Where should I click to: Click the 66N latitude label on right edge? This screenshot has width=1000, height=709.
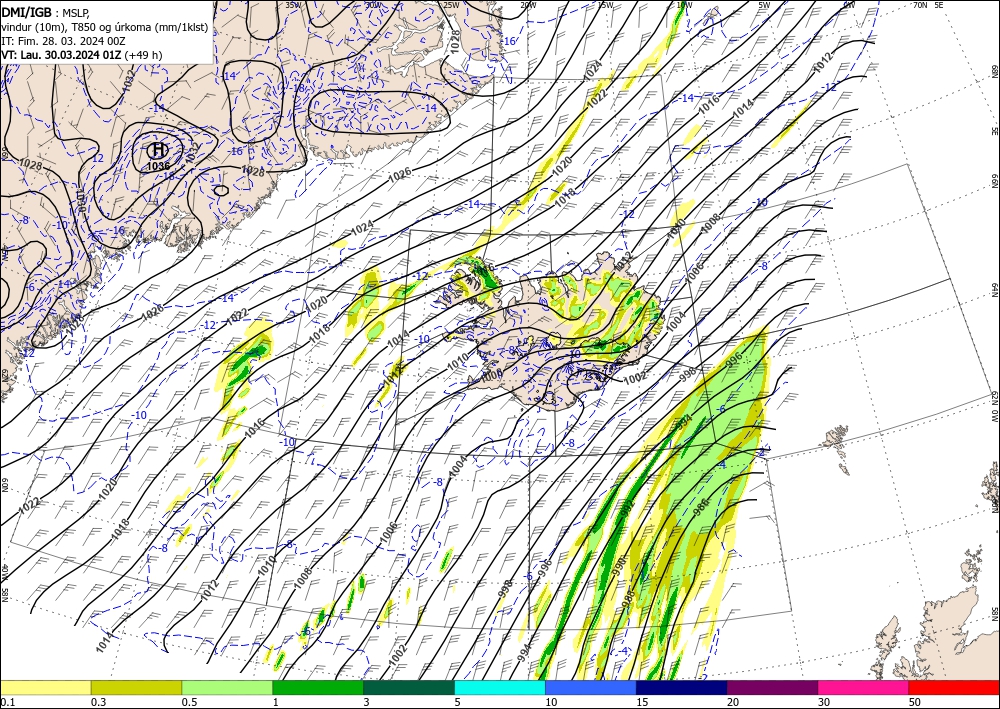(994, 181)
